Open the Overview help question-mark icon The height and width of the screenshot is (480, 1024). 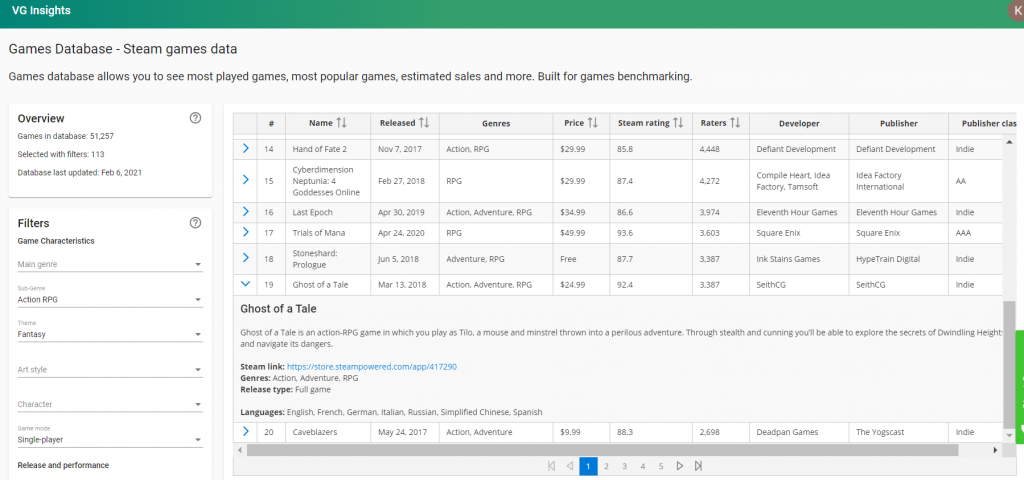[195, 118]
